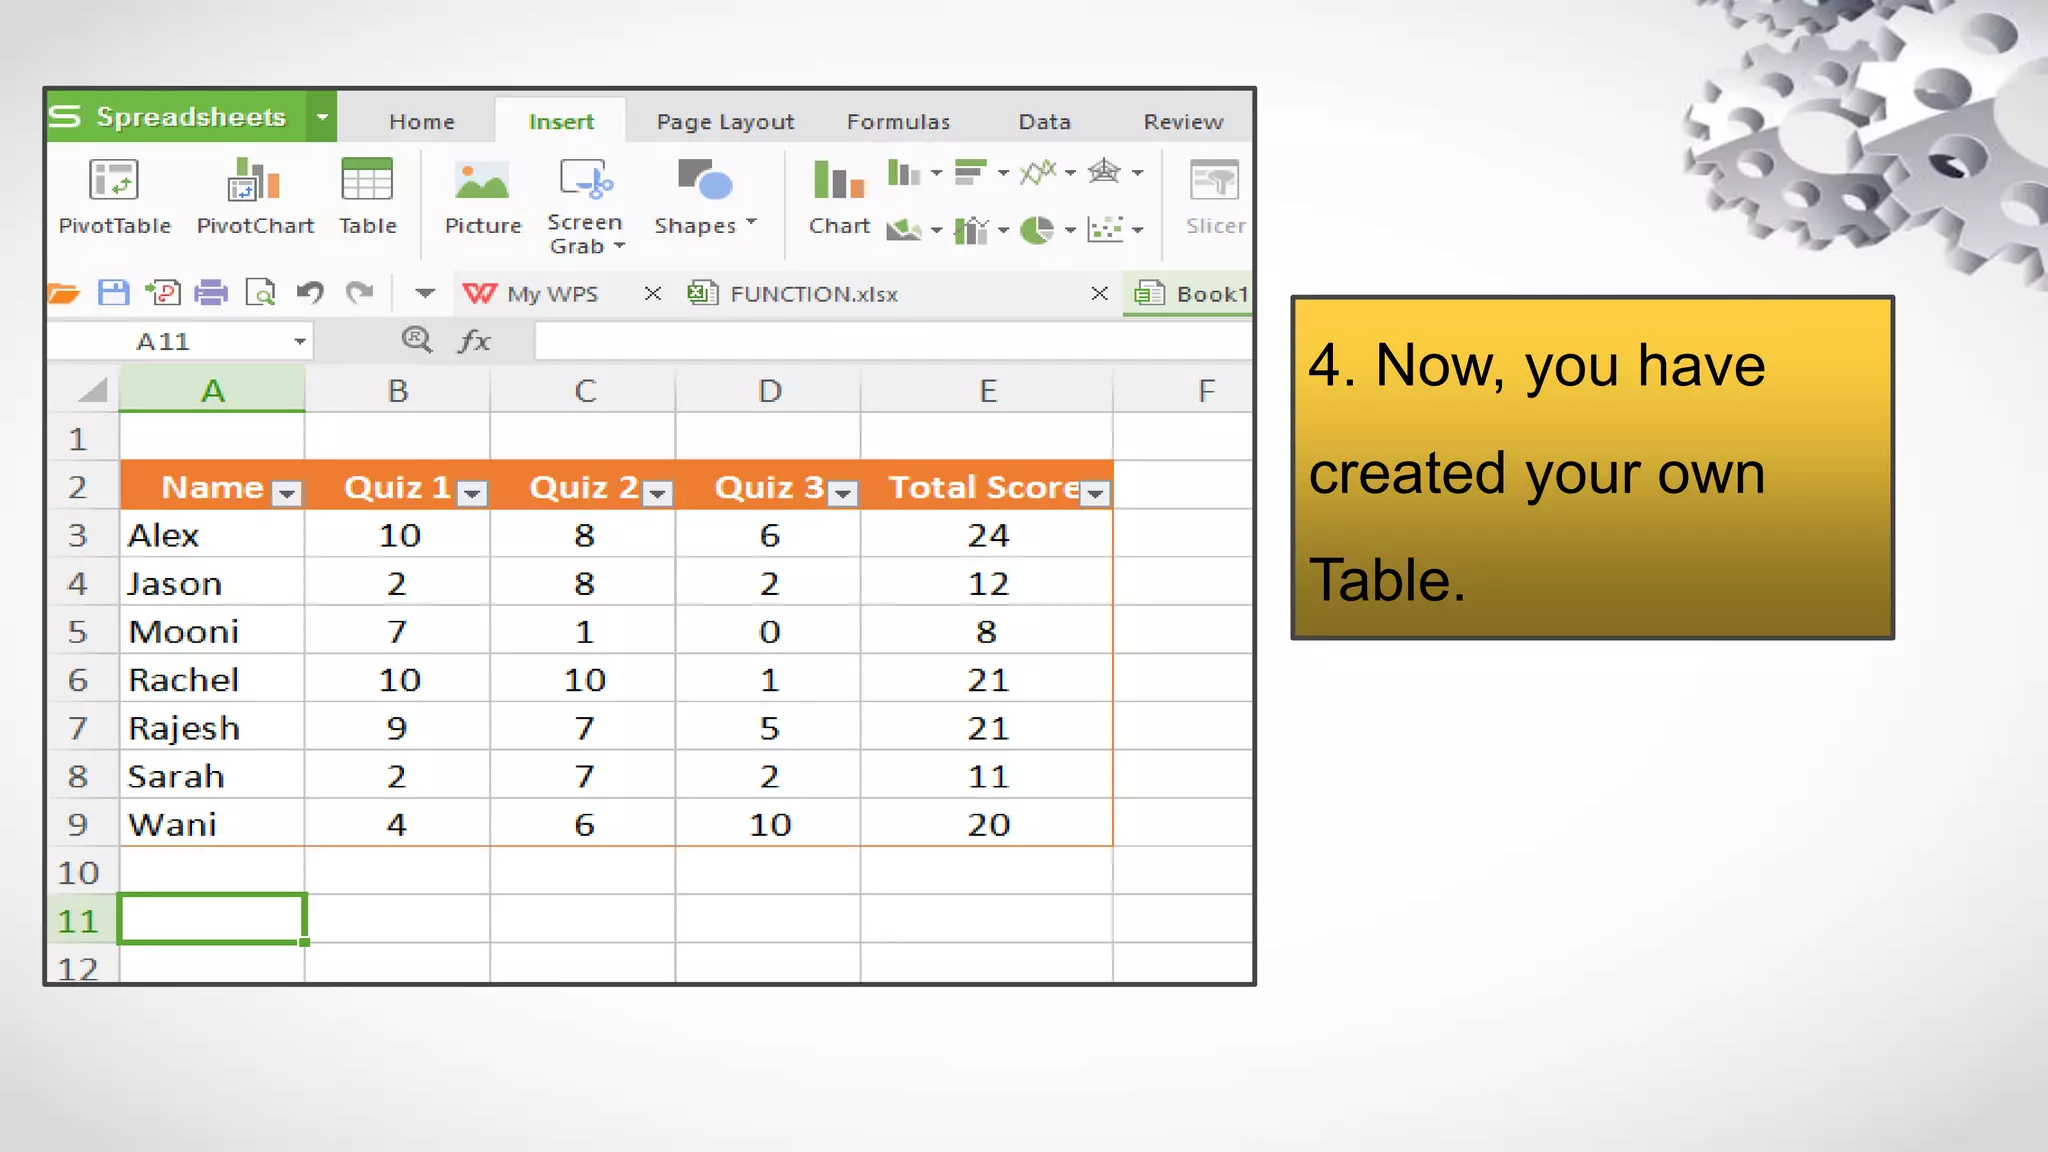Click the formula bar input field
The image size is (2048, 1152).
[893, 341]
